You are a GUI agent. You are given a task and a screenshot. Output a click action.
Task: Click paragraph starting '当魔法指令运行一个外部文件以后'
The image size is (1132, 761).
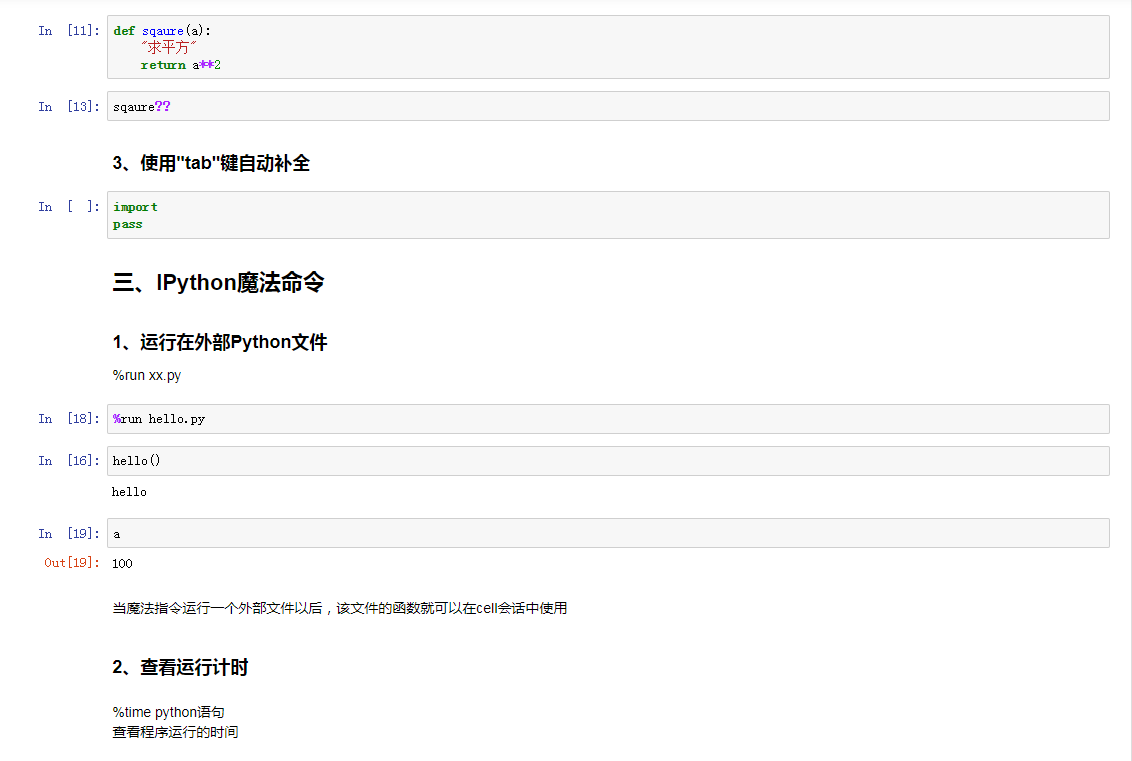click(x=339, y=608)
